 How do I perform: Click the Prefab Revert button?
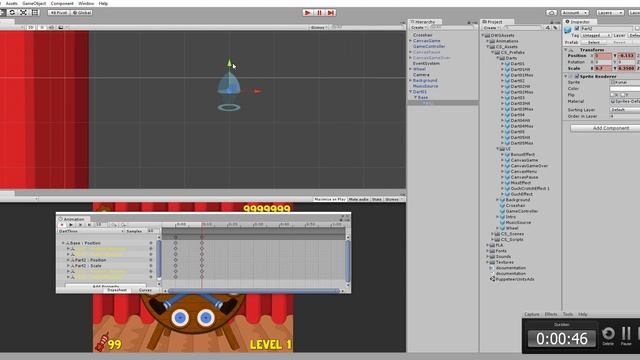[x=620, y=42]
